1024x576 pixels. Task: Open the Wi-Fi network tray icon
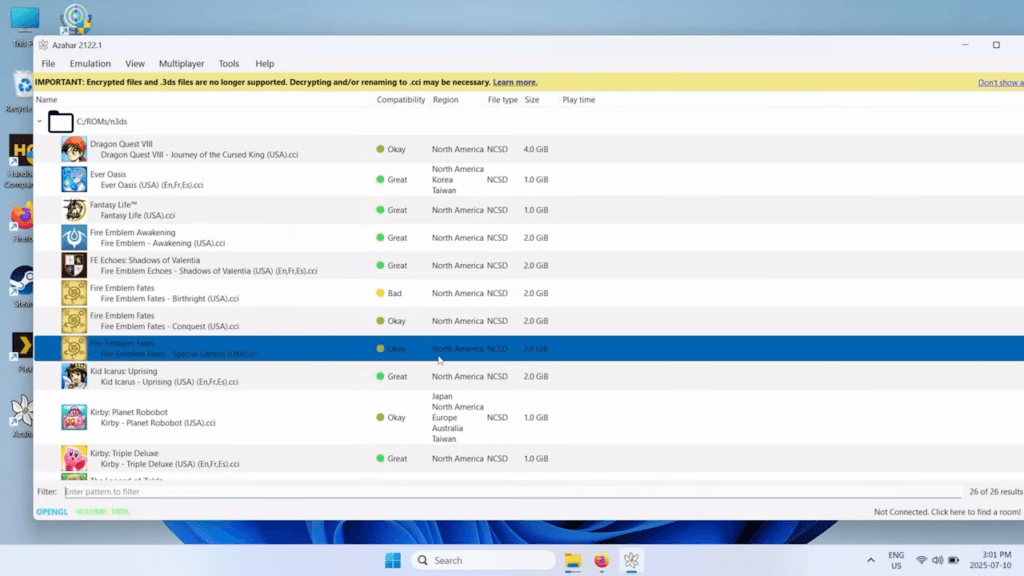921,560
